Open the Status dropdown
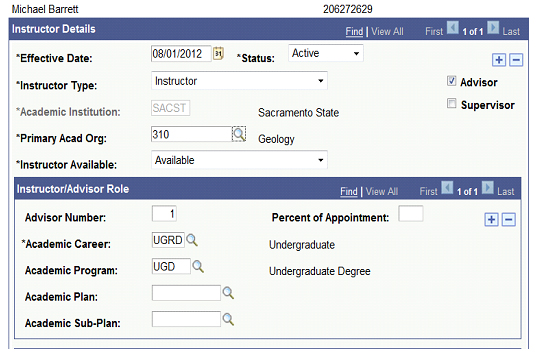552x360 pixels. [326, 53]
